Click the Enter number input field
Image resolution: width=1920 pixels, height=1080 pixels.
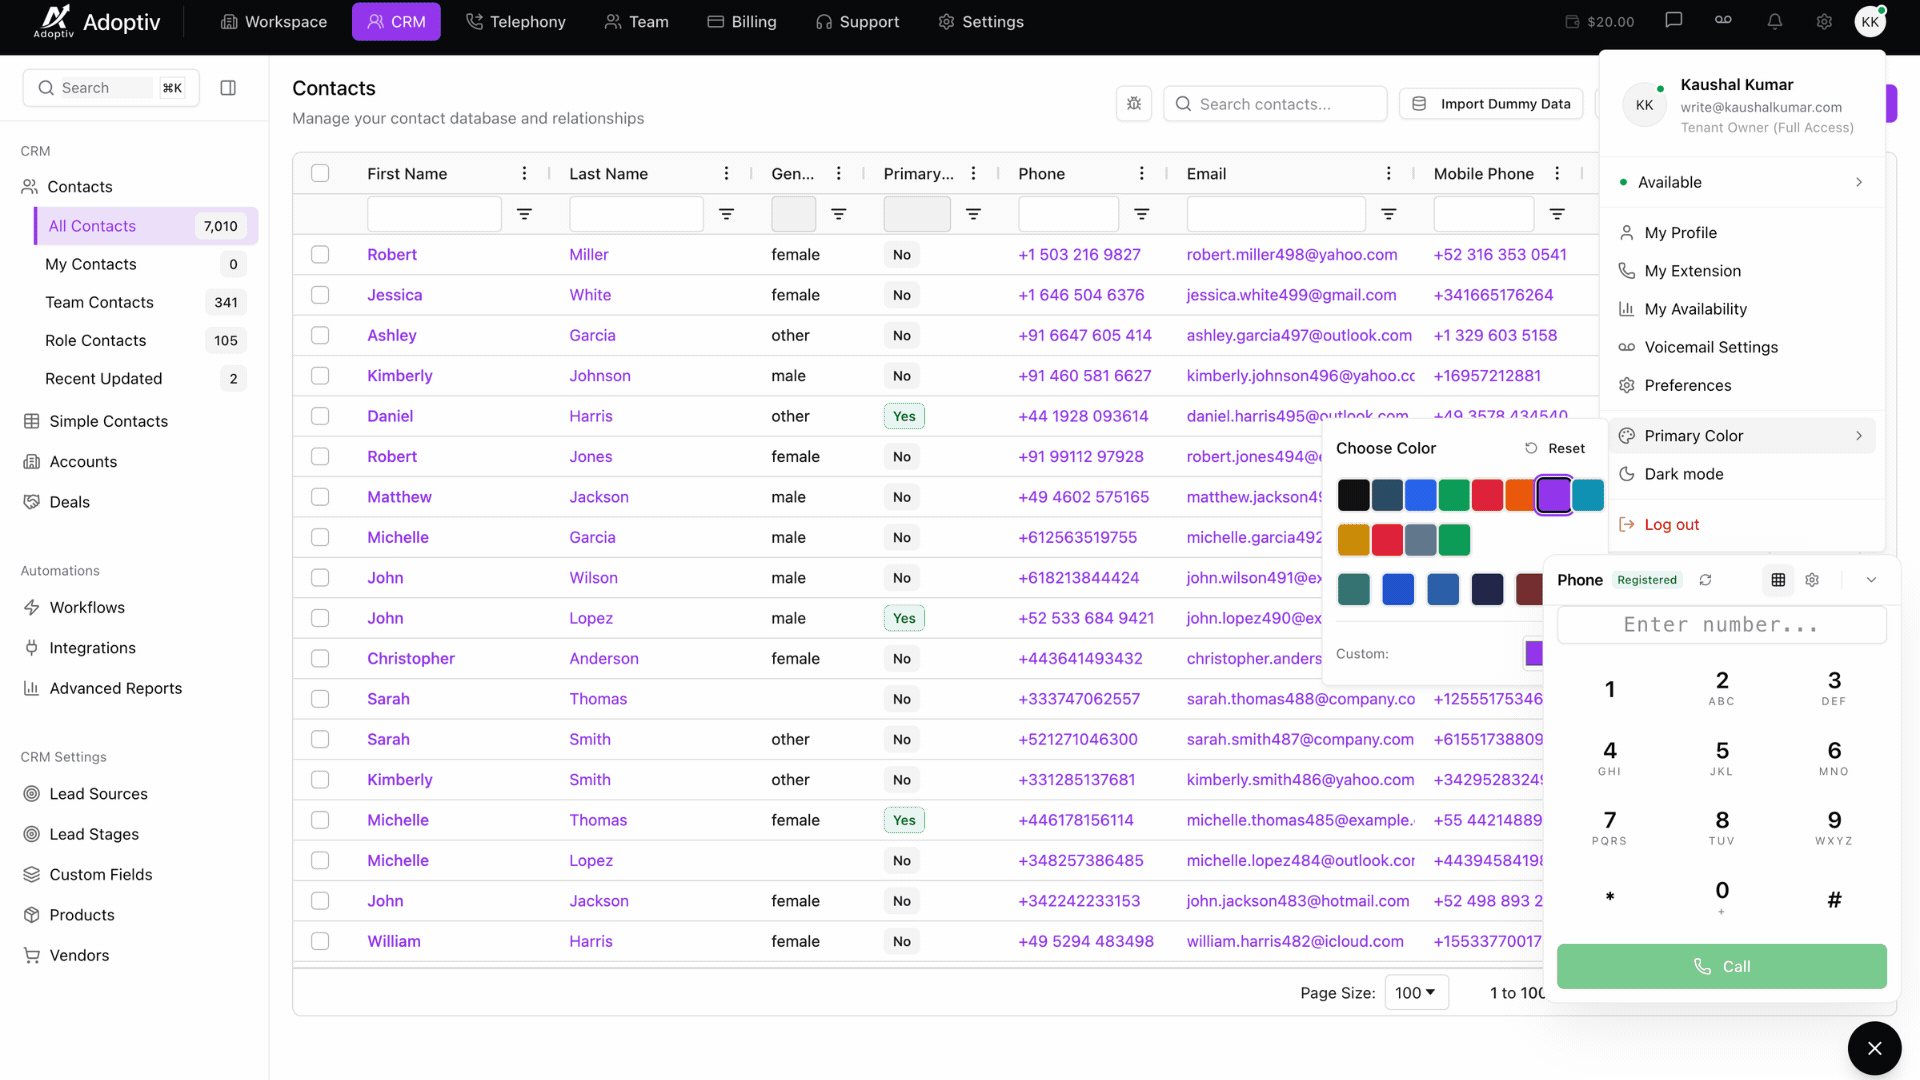pos(1722,624)
